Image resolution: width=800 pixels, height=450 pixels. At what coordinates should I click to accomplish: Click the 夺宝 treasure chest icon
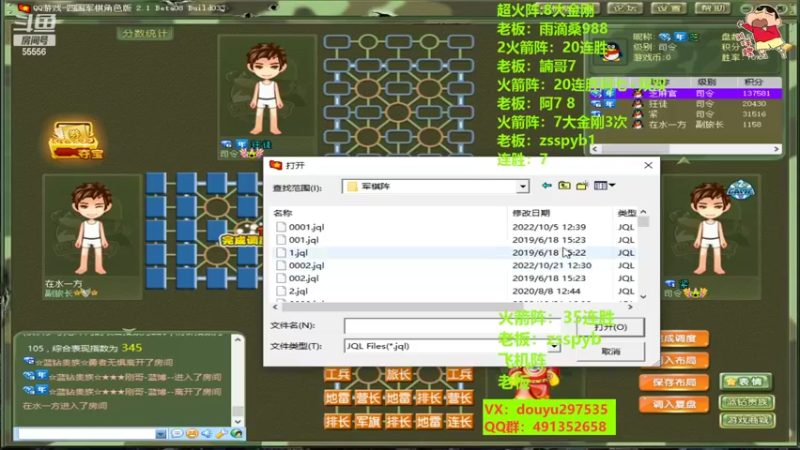tap(76, 140)
